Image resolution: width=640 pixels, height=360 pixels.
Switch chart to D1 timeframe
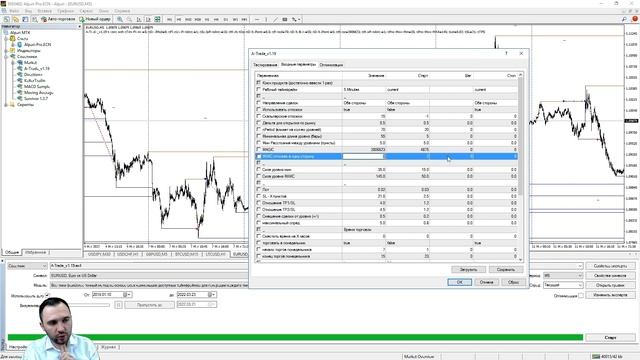tap(226, 19)
